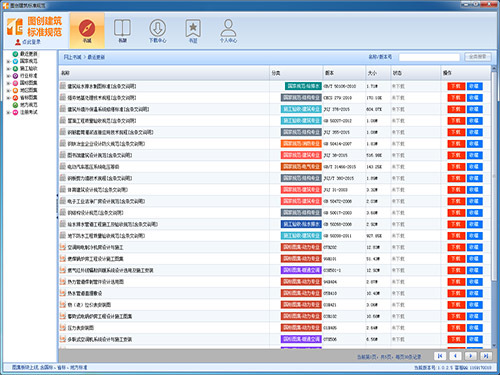This screenshot has width=500, height=375.
Task: Click the name/version search input field
Action: coord(429,57)
